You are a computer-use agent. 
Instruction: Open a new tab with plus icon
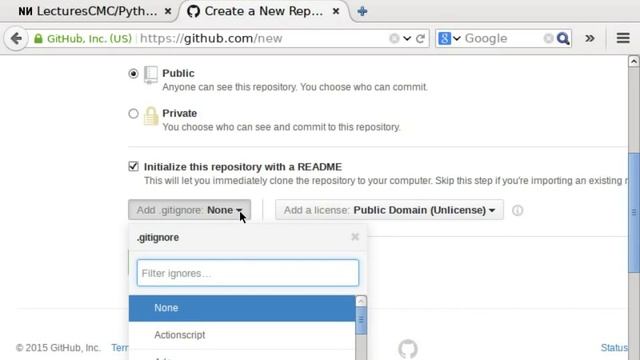coord(362,11)
